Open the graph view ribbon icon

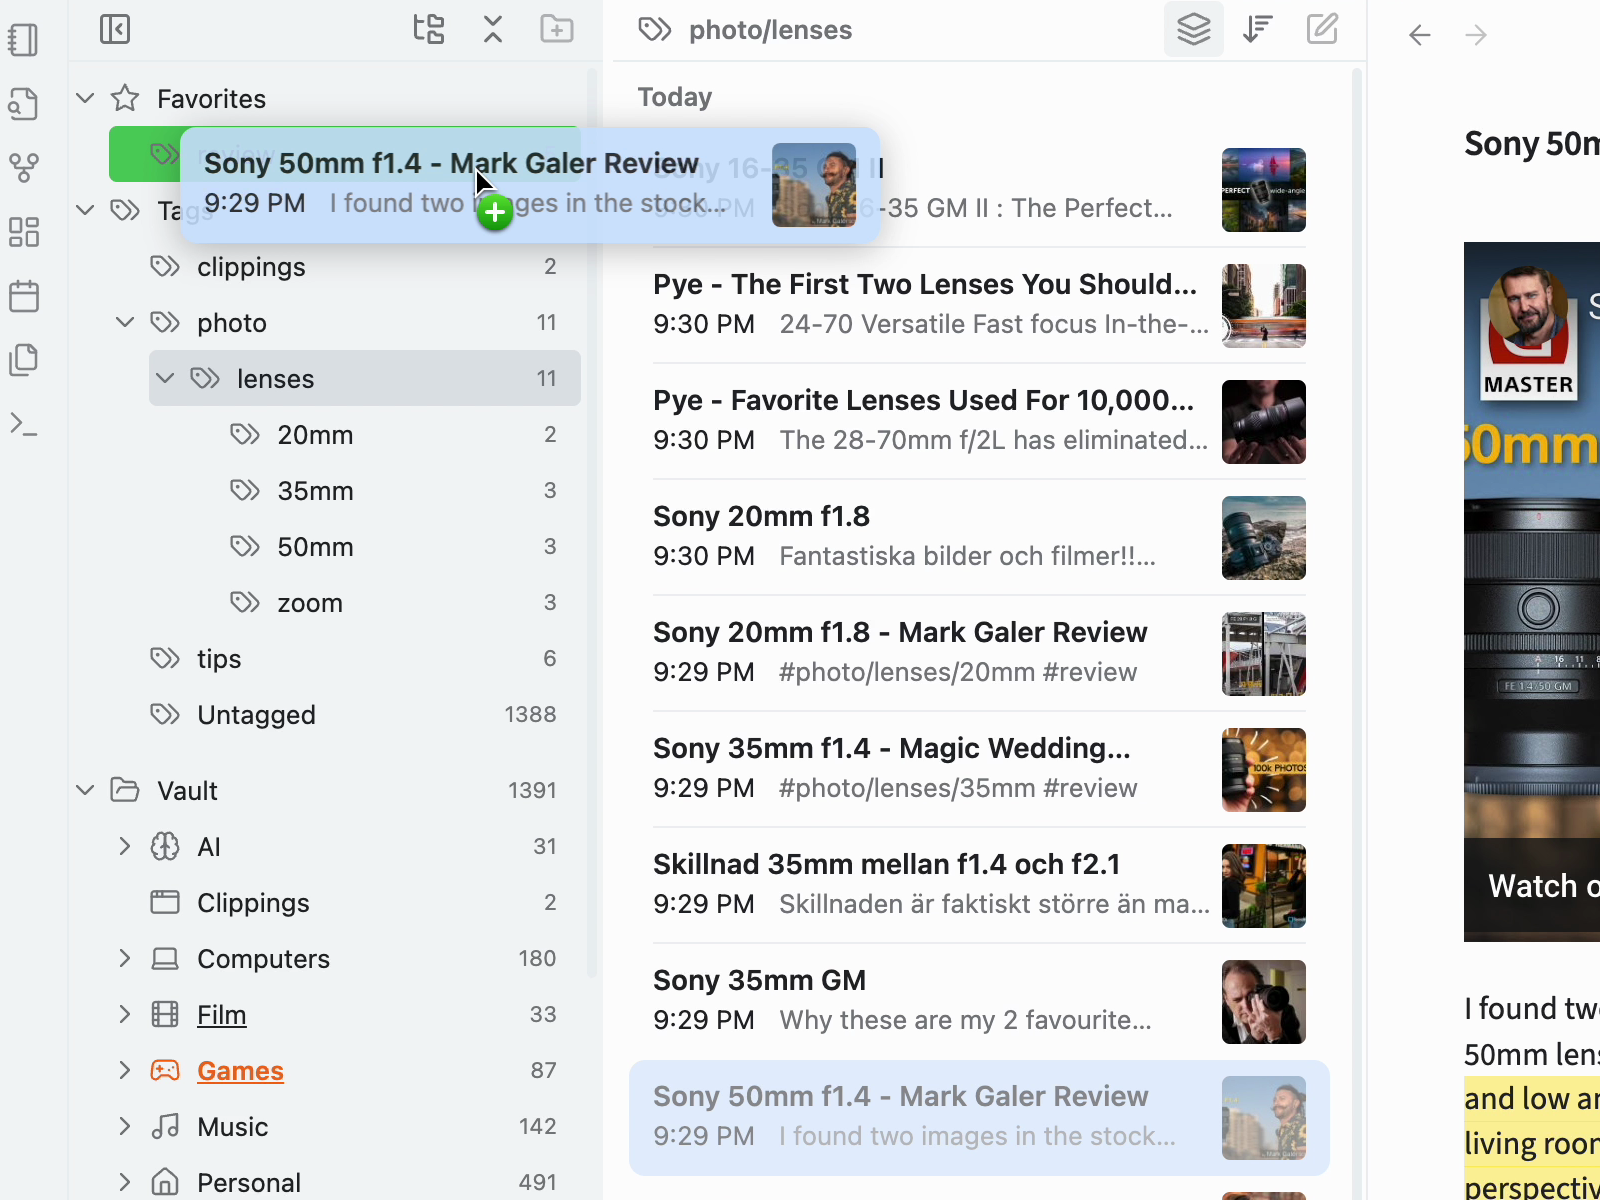tap(24, 168)
